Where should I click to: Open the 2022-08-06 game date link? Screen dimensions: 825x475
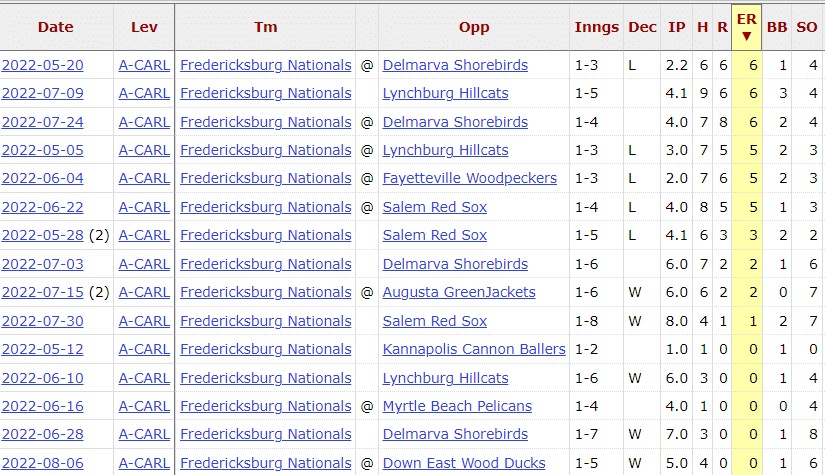(43, 463)
